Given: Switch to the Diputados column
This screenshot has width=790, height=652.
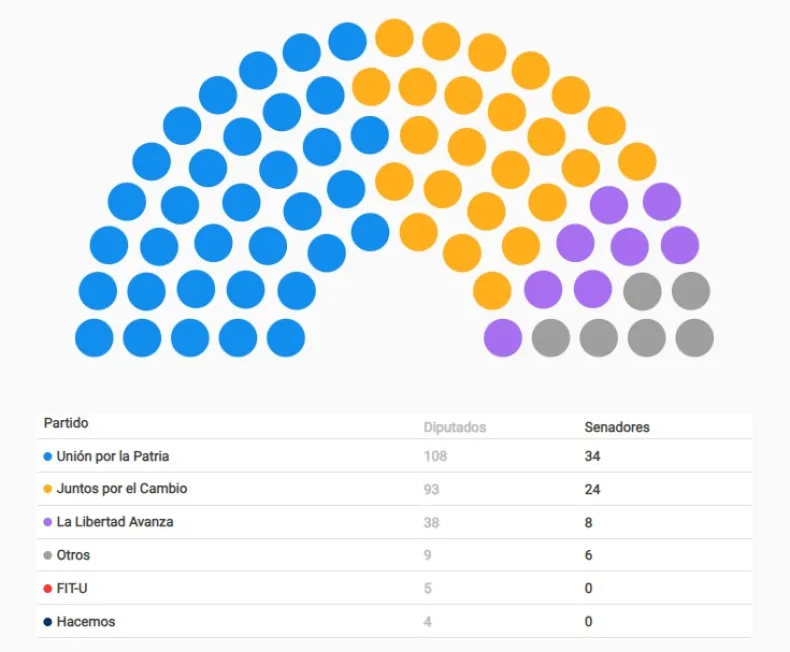Looking at the screenshot, I should (x=454, y=427).
